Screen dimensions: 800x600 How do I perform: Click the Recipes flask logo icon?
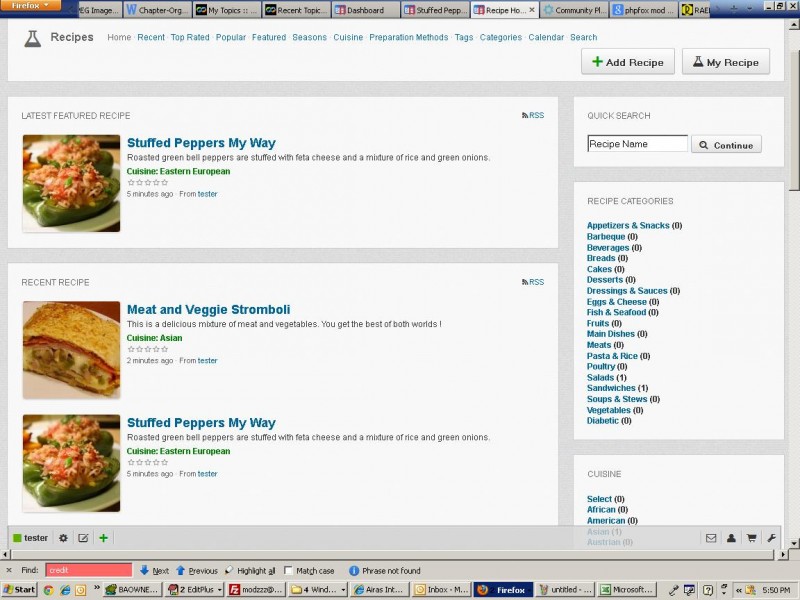32,38
